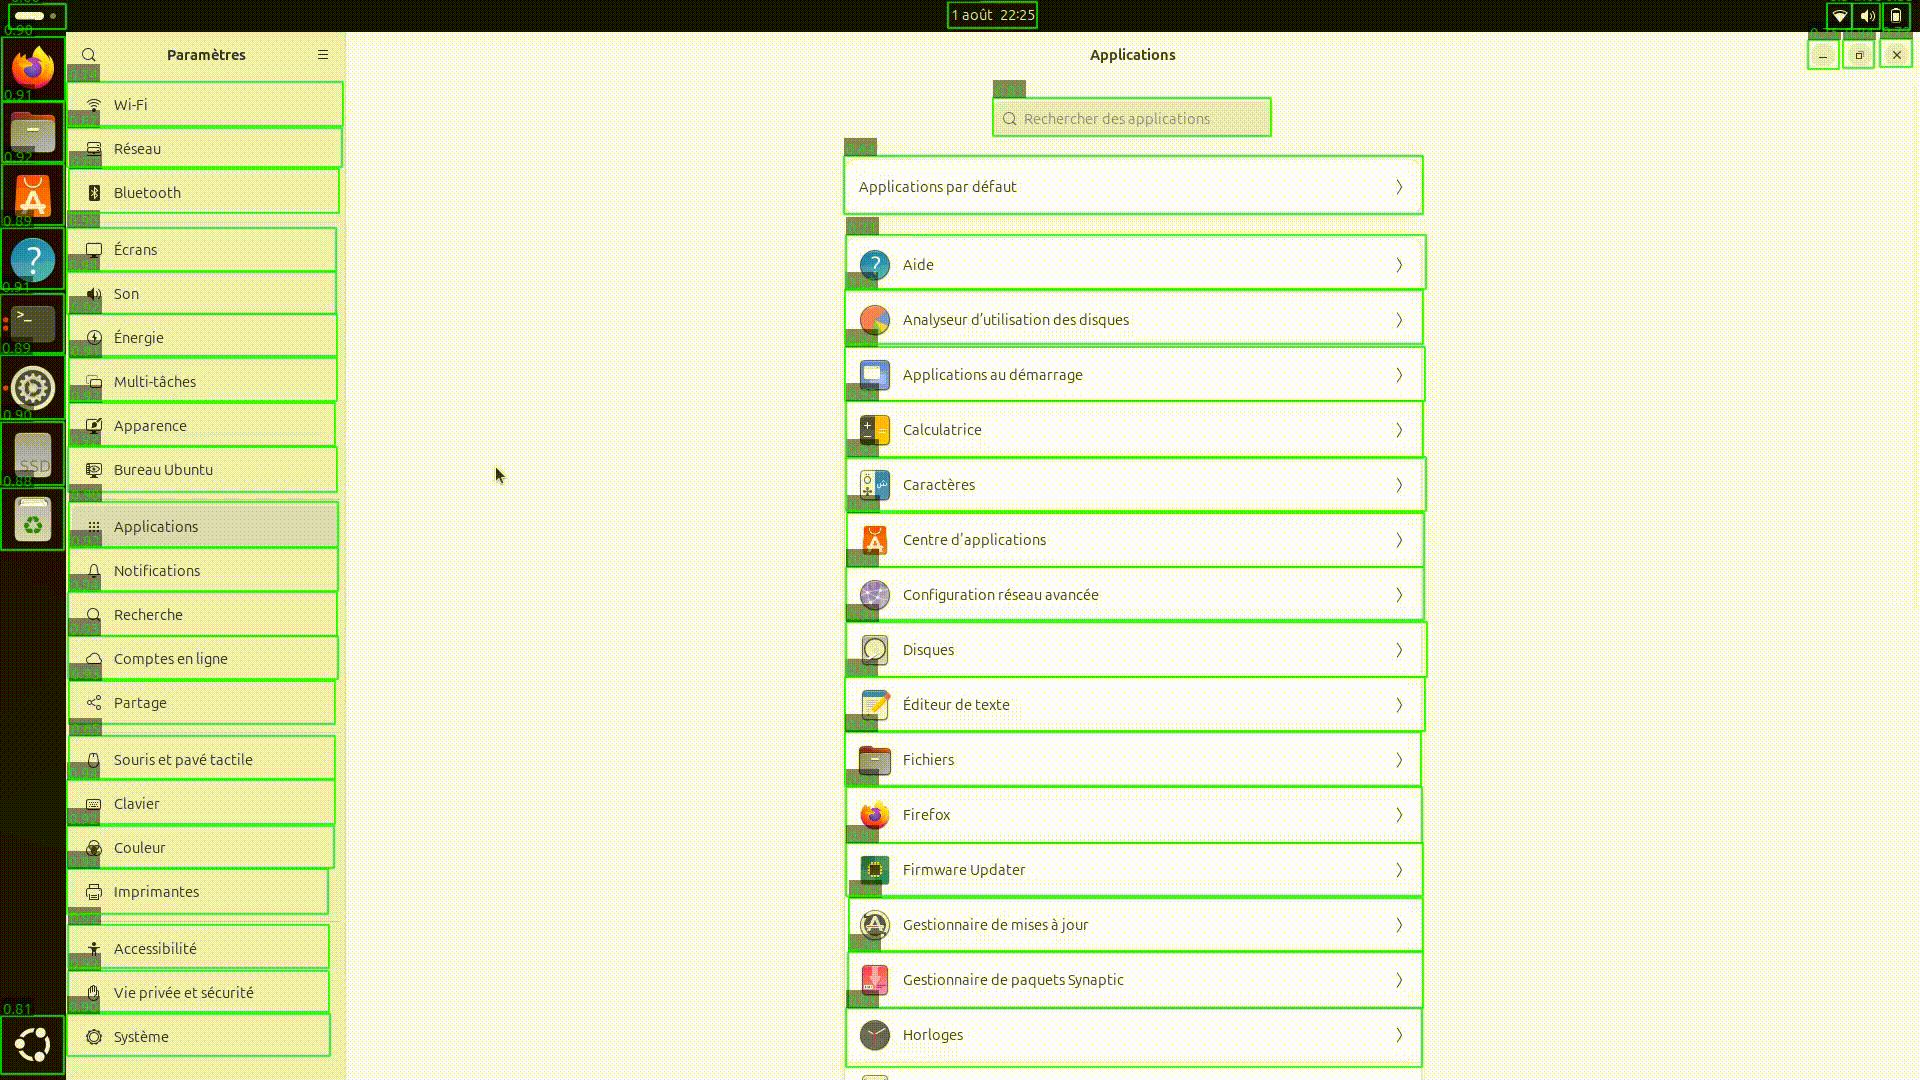Click the Calculatrice app icon
Screen dimensions: 1920x1080
(874, 430)
